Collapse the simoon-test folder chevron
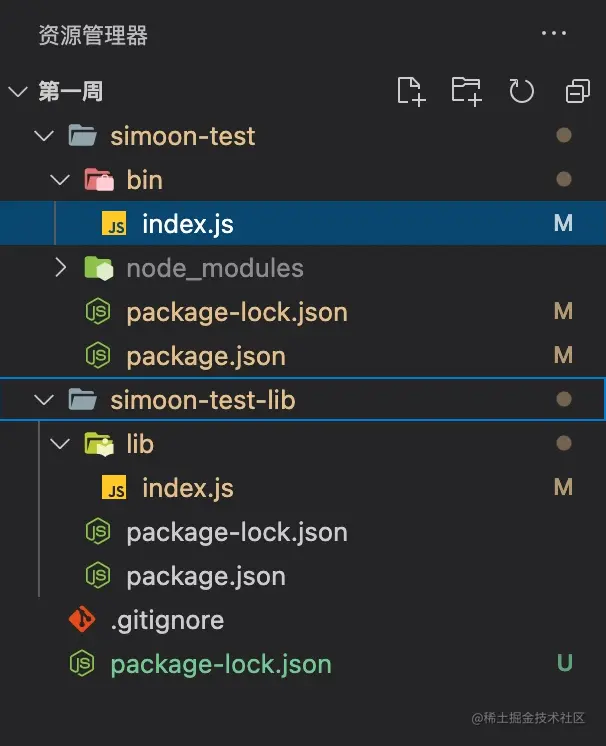Screen dimensions: 606x746 (x=43, y=136)
